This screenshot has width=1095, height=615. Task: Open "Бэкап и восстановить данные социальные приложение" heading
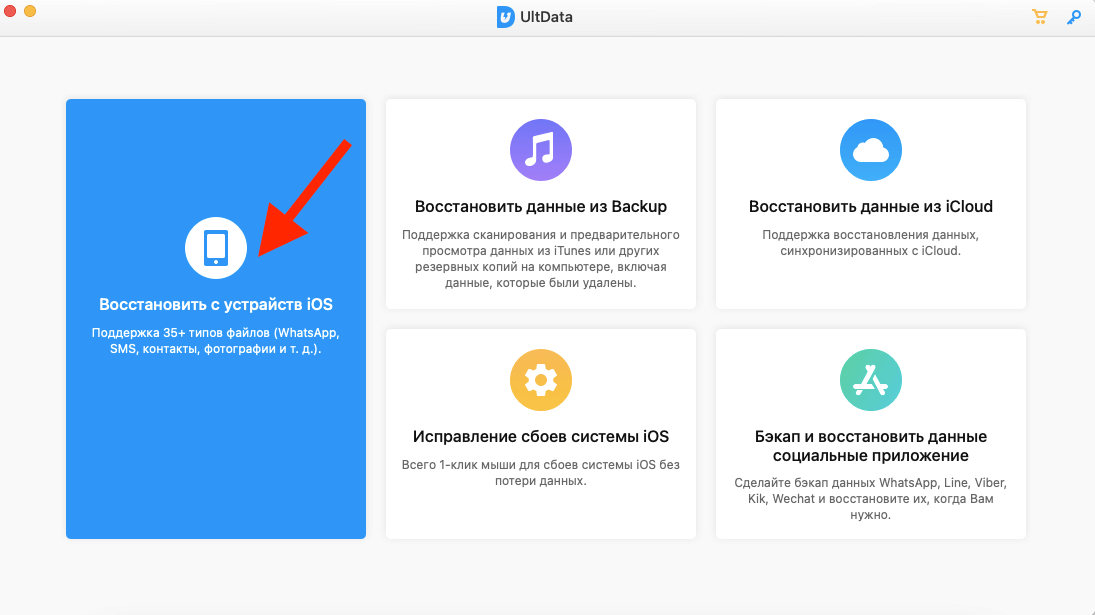[x=870, y=446]
